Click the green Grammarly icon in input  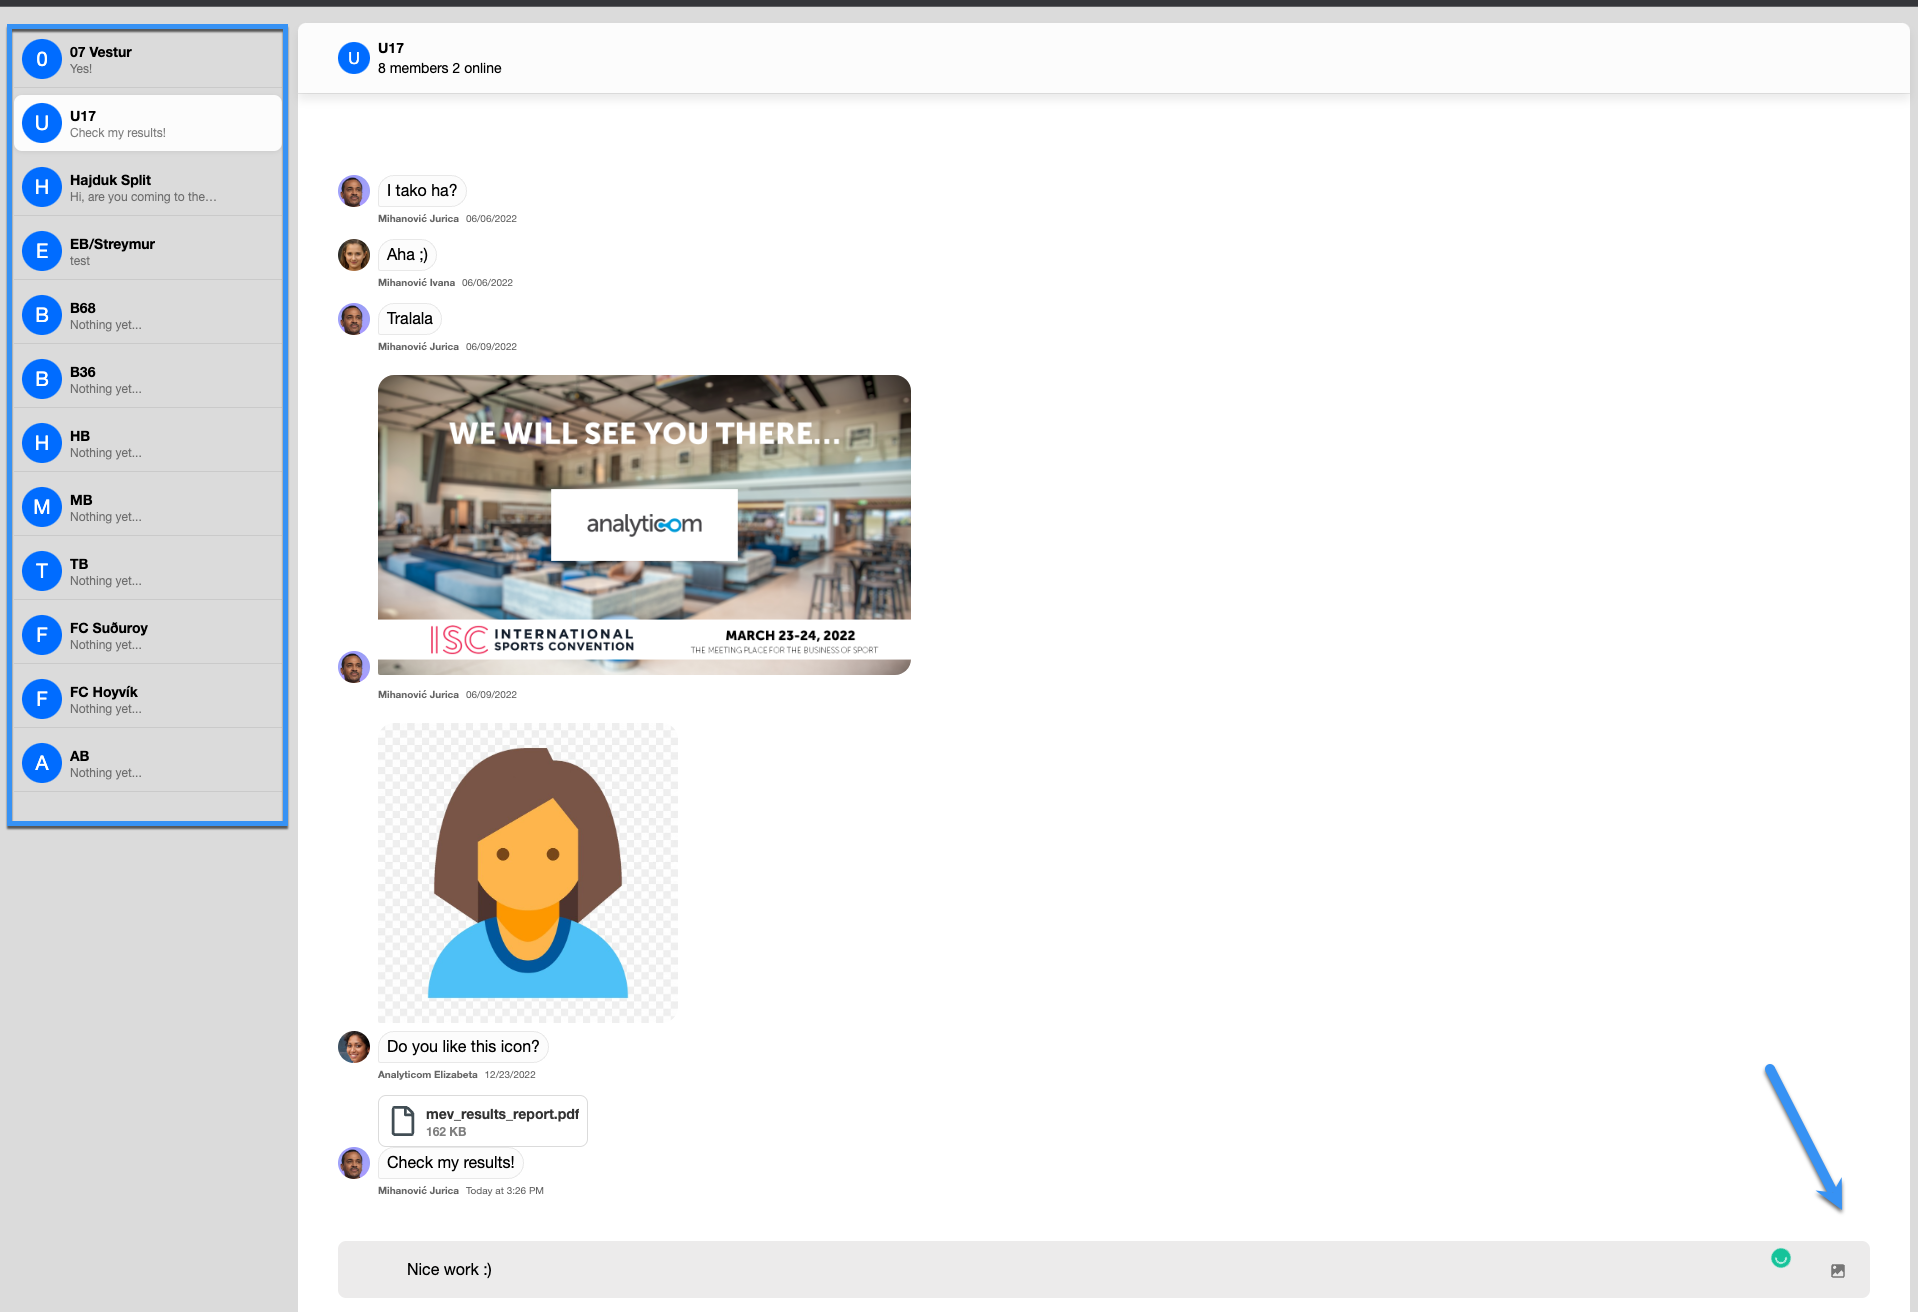coord(1780,1258)
